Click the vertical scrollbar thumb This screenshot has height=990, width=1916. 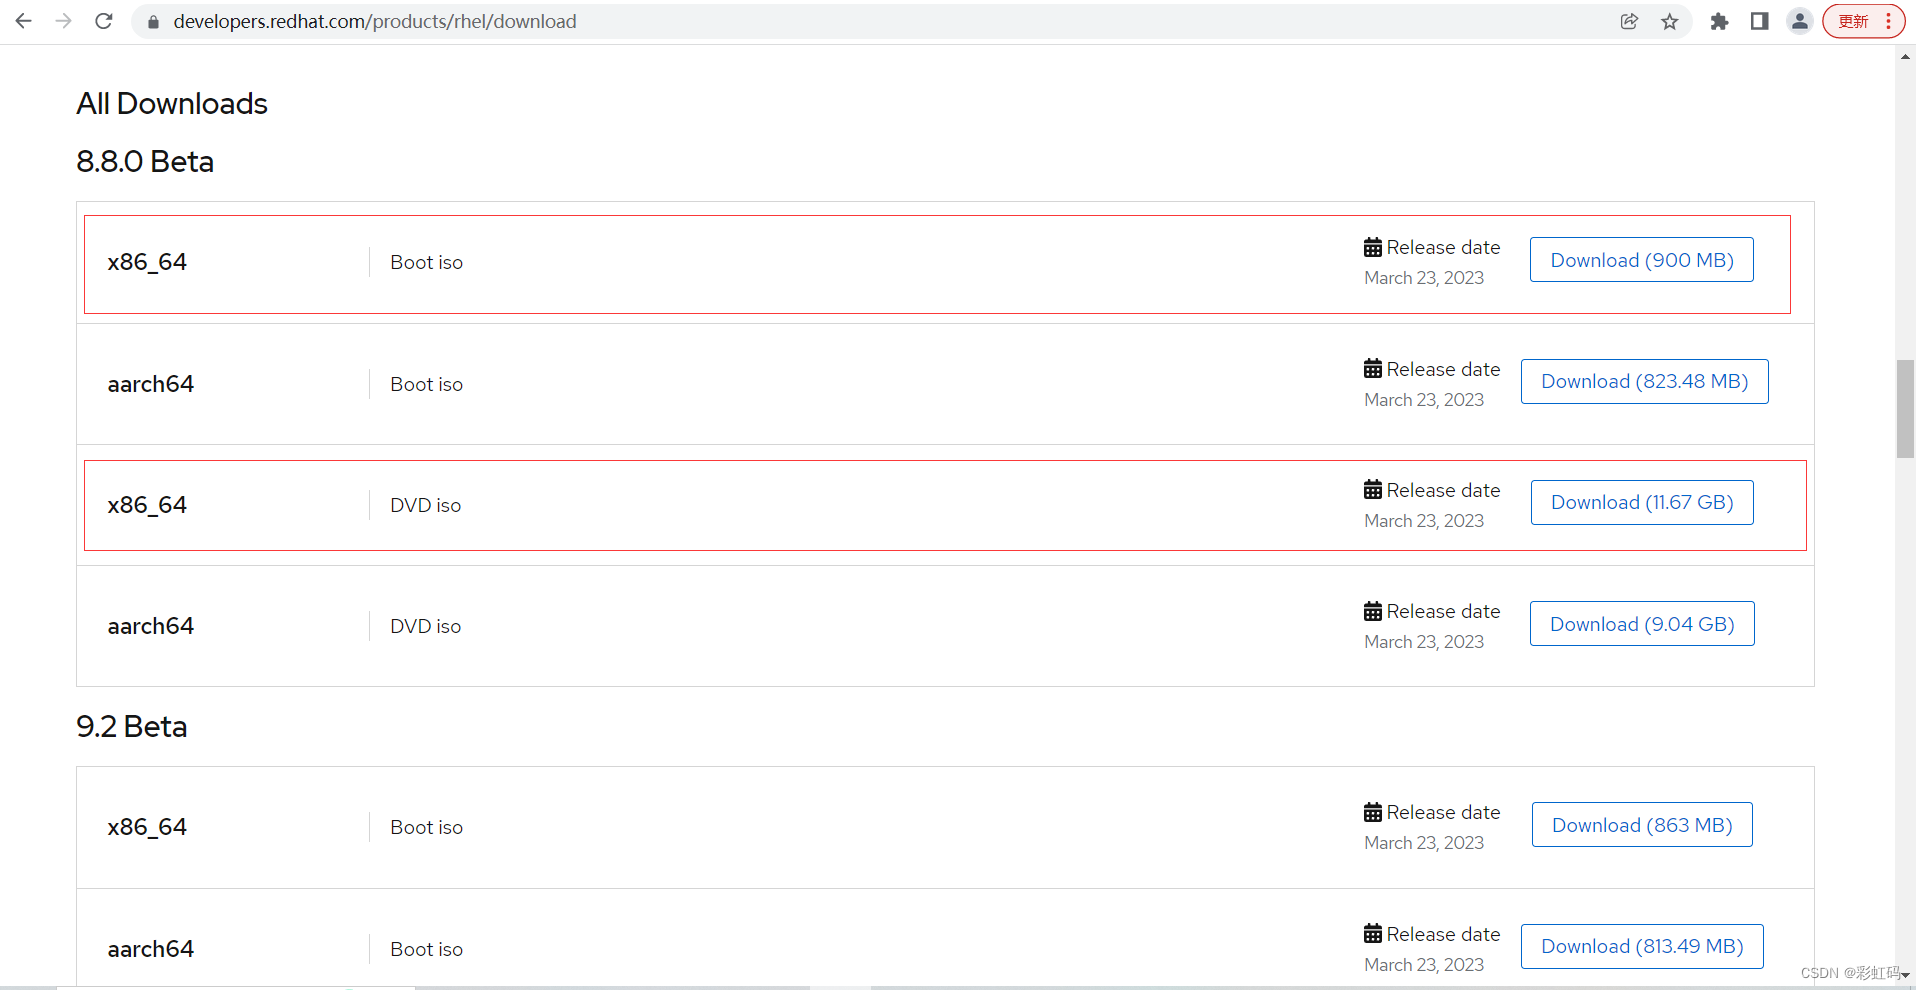(1905, 408)
